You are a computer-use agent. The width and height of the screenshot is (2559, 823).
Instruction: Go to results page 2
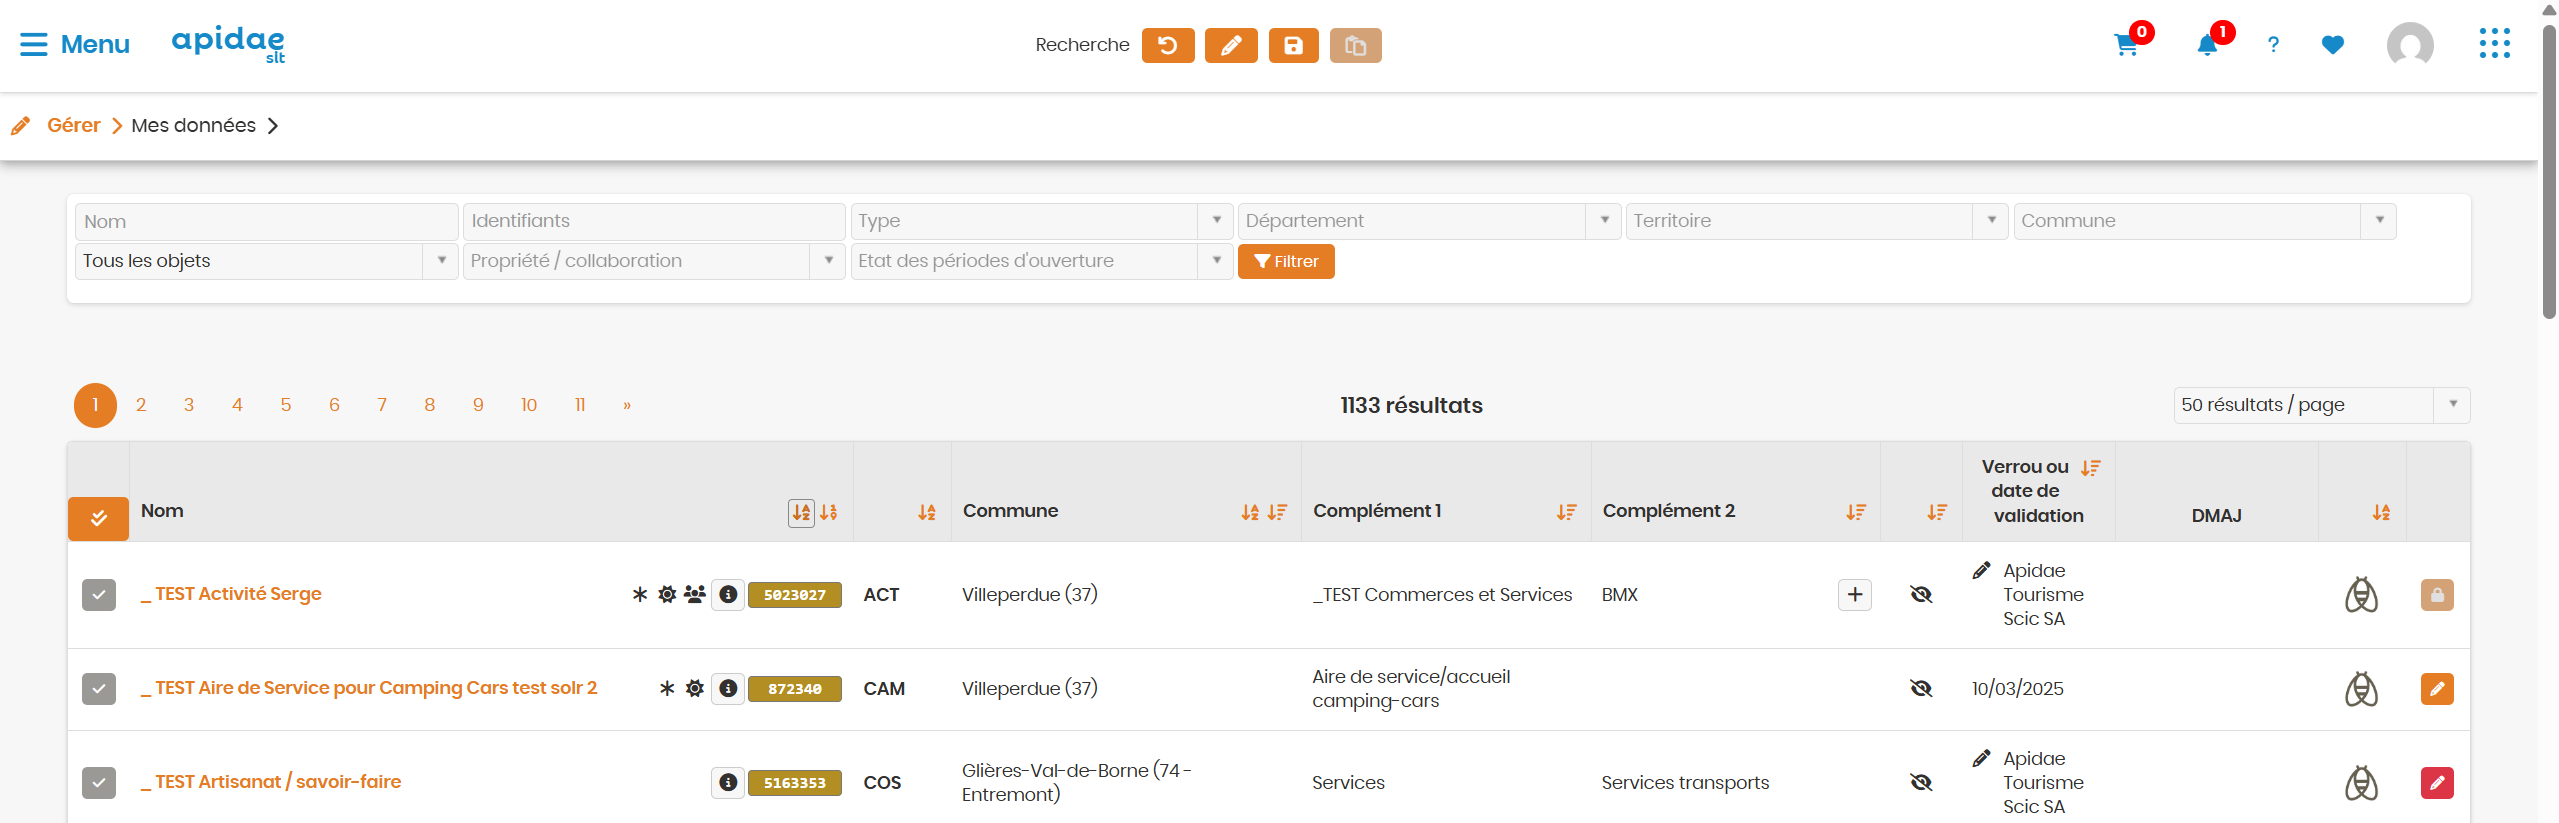pyautogui.click(x=141, y=405)
